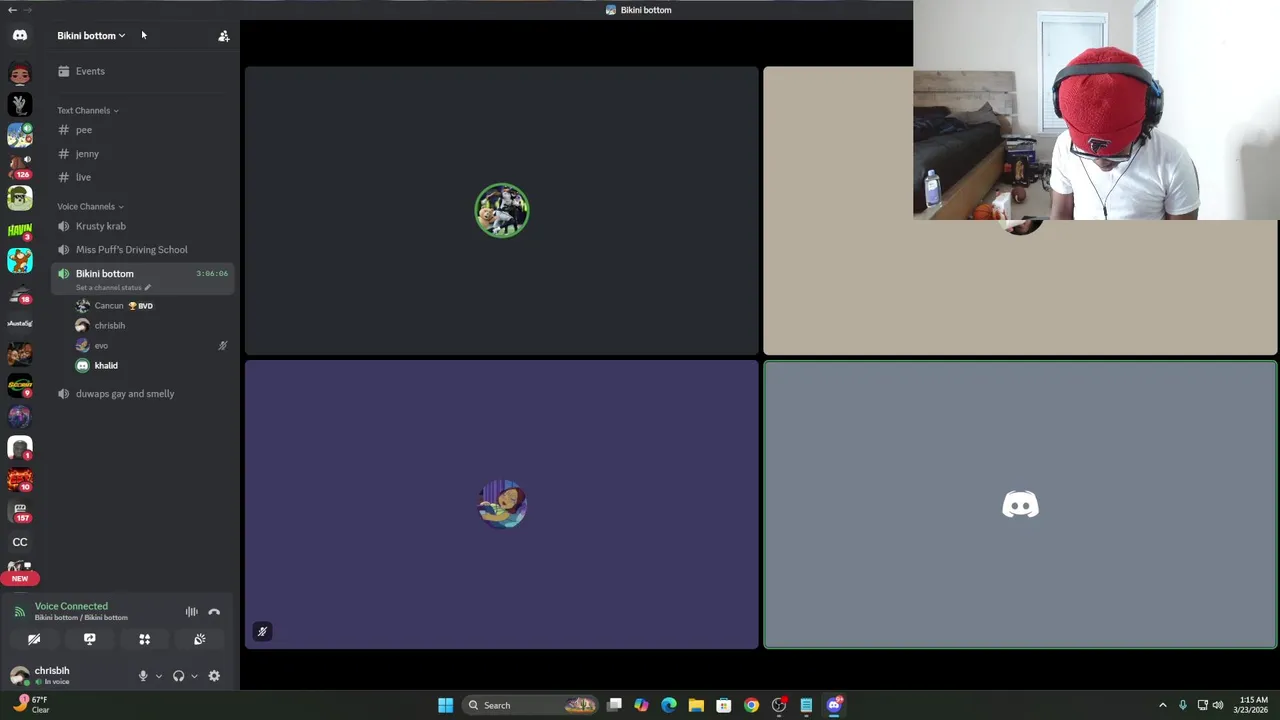This screenshot has height=720, width=1280.
Task: Open the taskbar clock showing 1:15 AM
Action: 1253,705
